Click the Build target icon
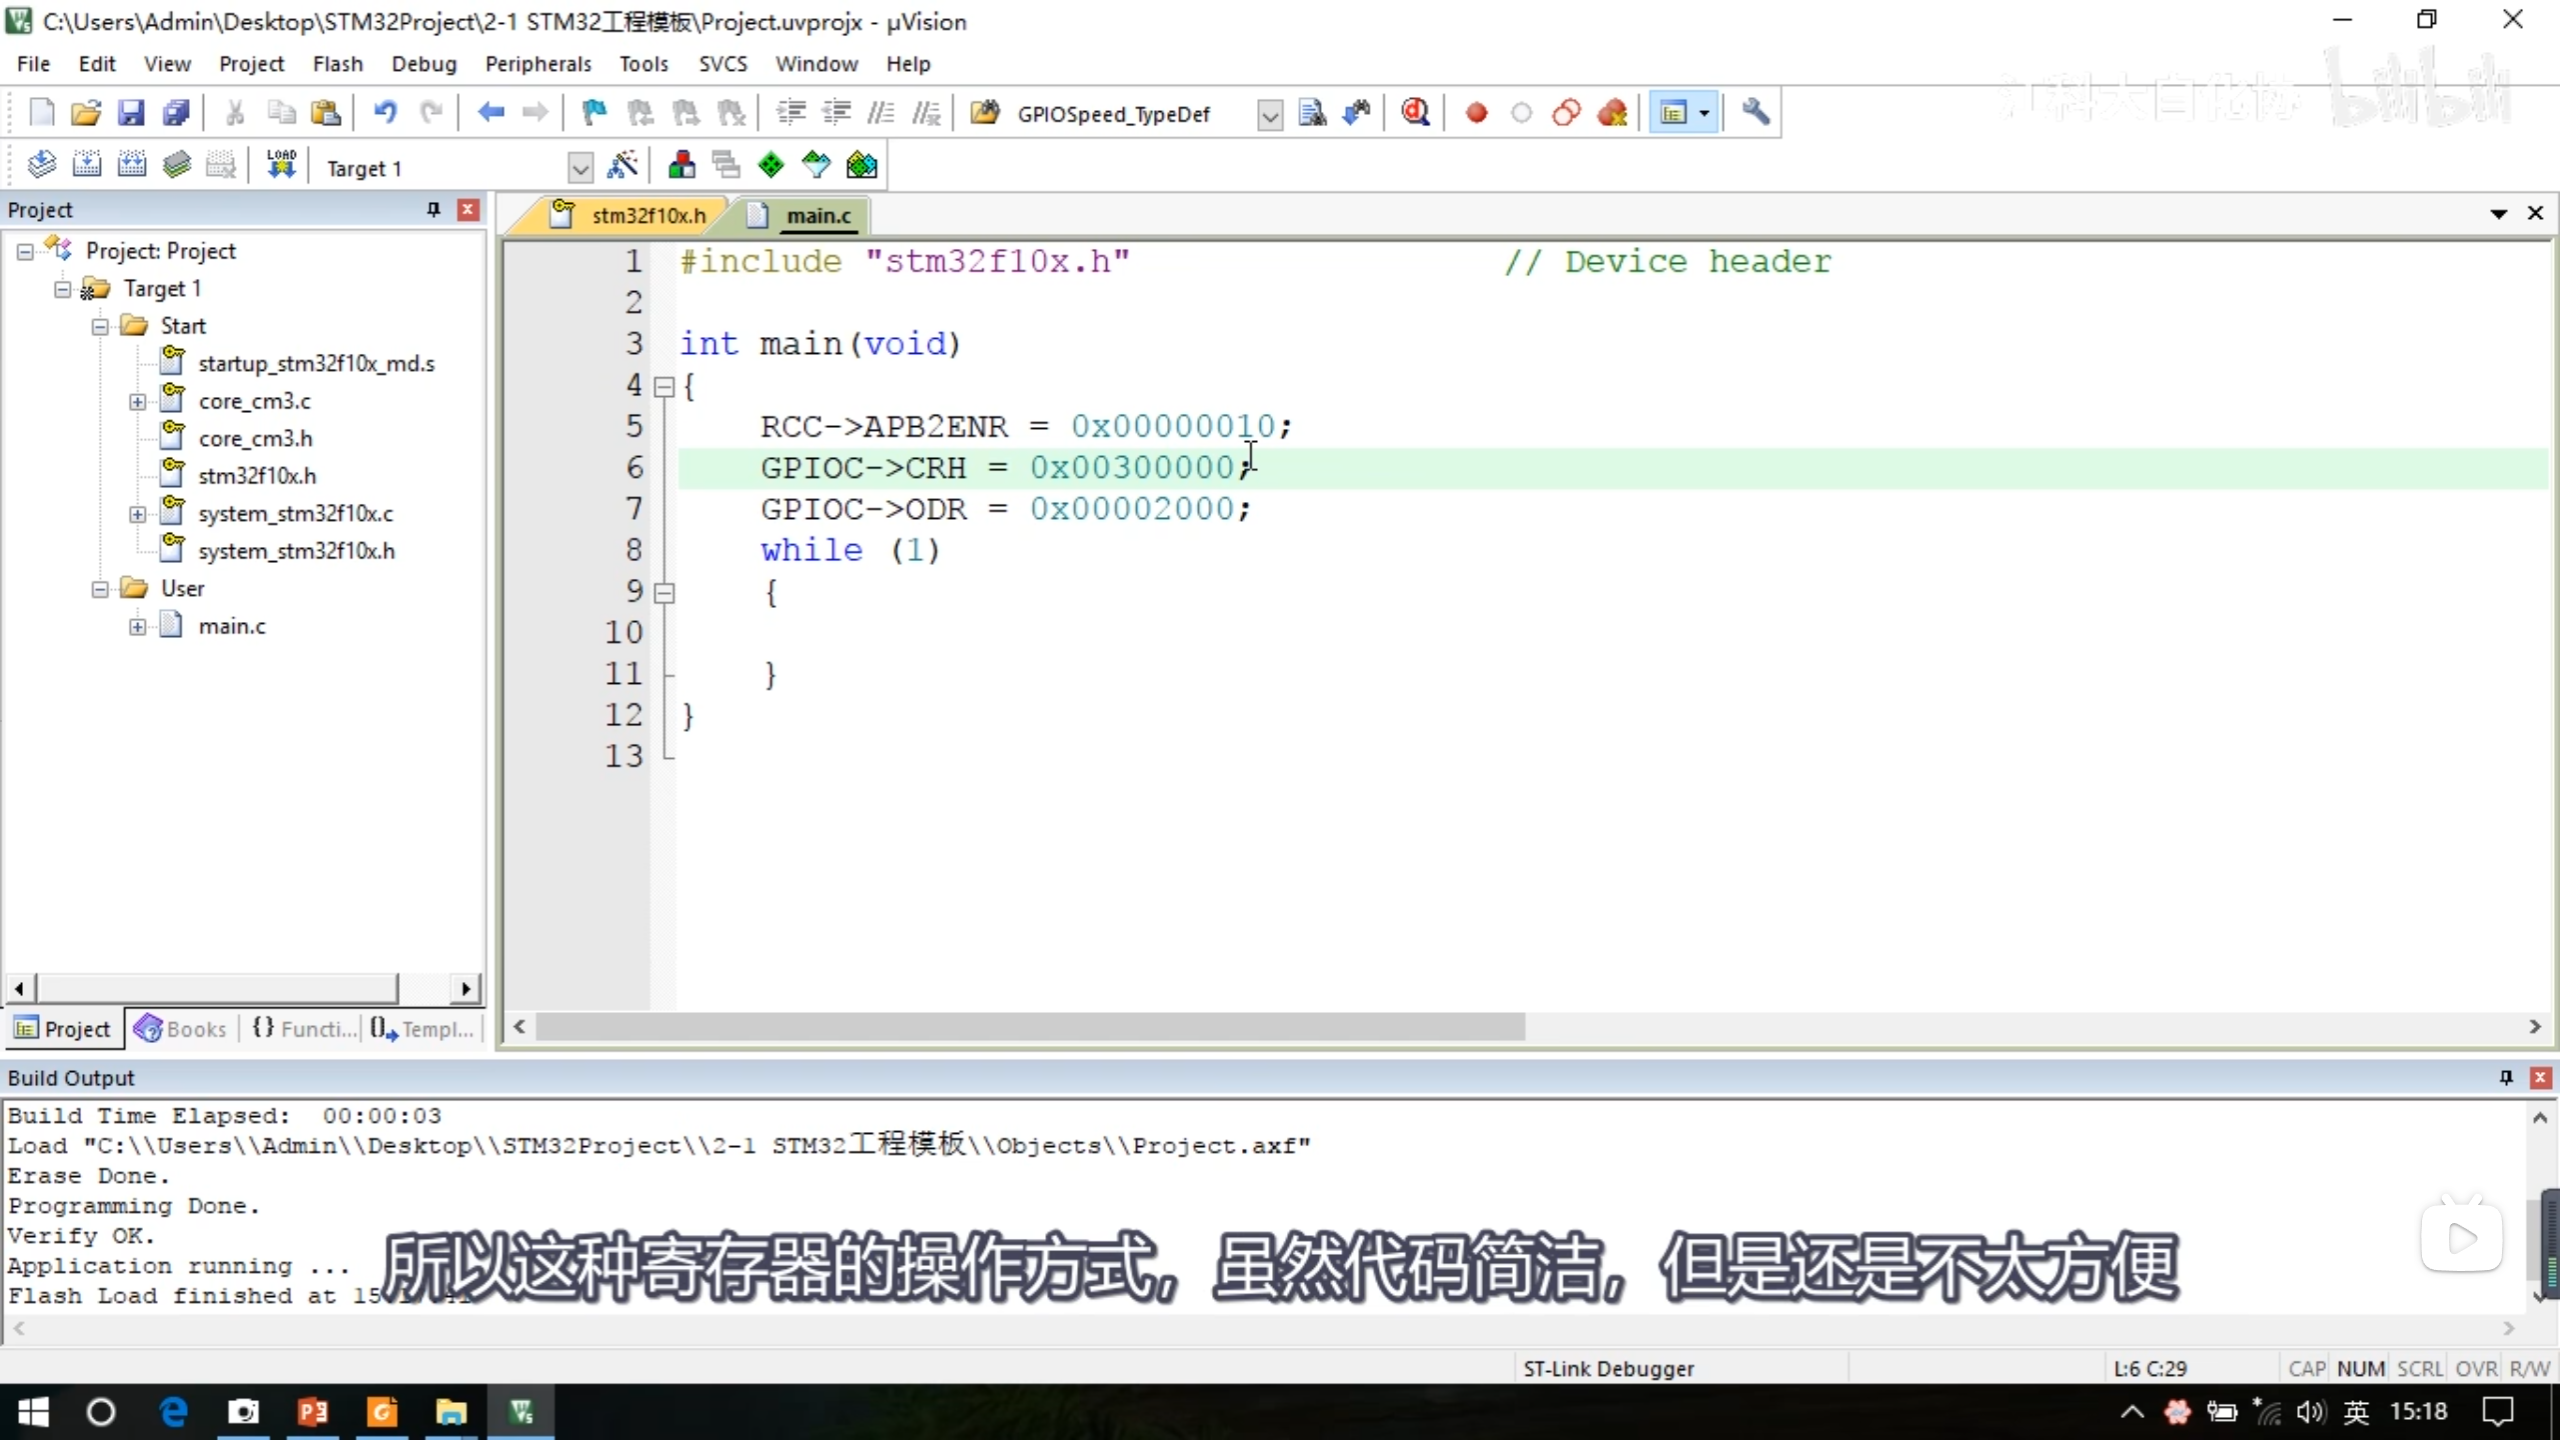Image resolution: width=2560 pixels, height=1440 pixels. 87,165
